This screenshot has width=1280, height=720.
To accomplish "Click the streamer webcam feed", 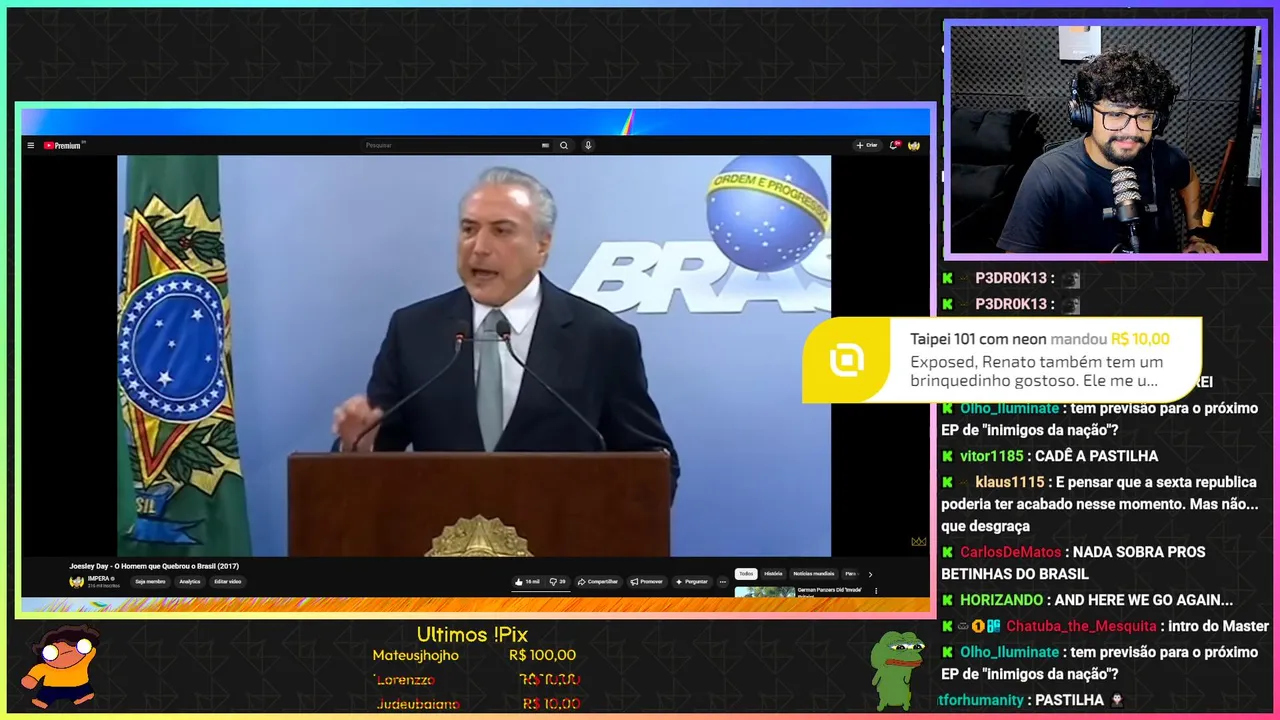I will click(x=1104, y=140).
